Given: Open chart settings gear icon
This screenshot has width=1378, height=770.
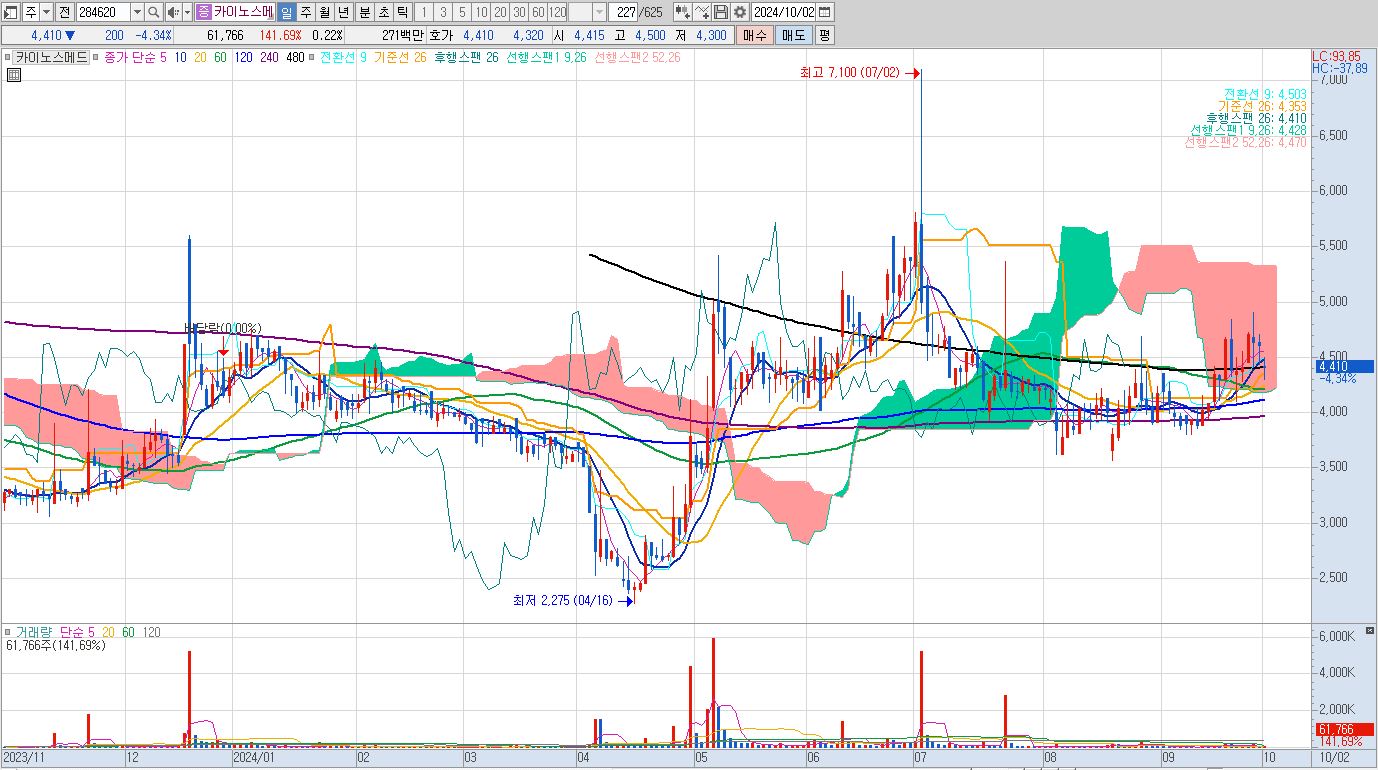Looking at the screenshot, I should click(739, 12).
